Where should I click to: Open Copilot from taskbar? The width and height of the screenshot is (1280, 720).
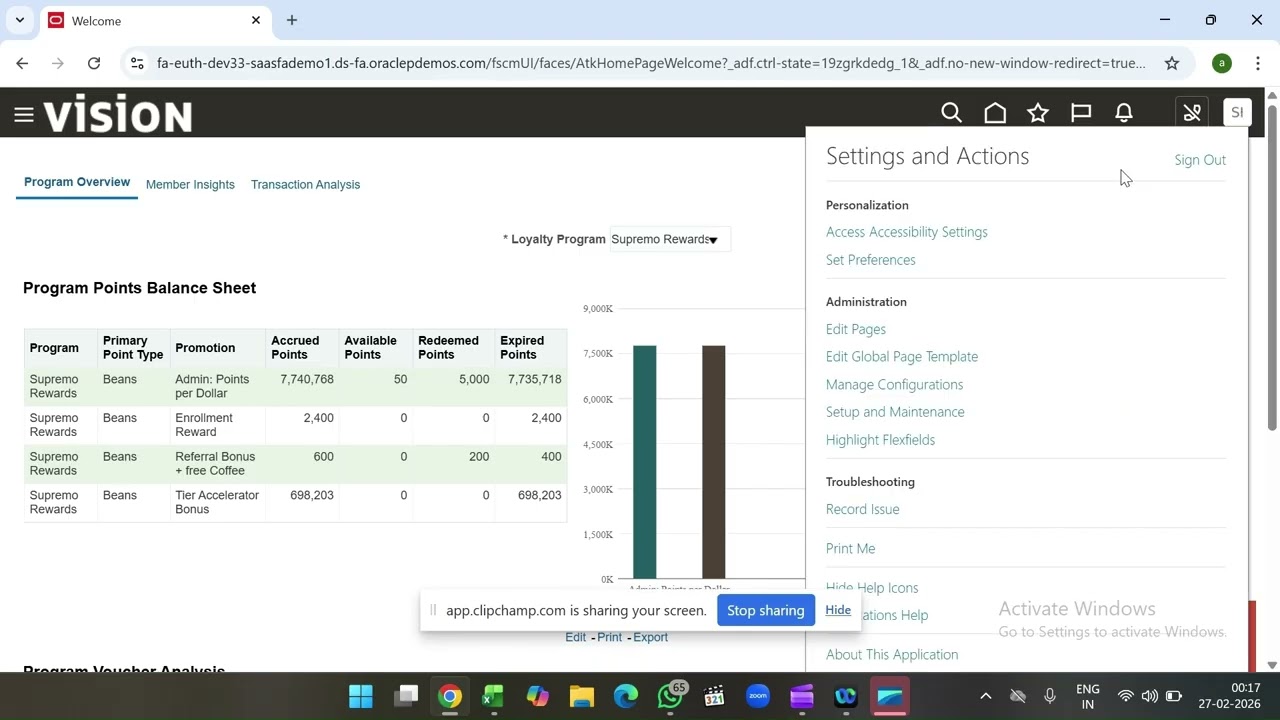[538, 696]
